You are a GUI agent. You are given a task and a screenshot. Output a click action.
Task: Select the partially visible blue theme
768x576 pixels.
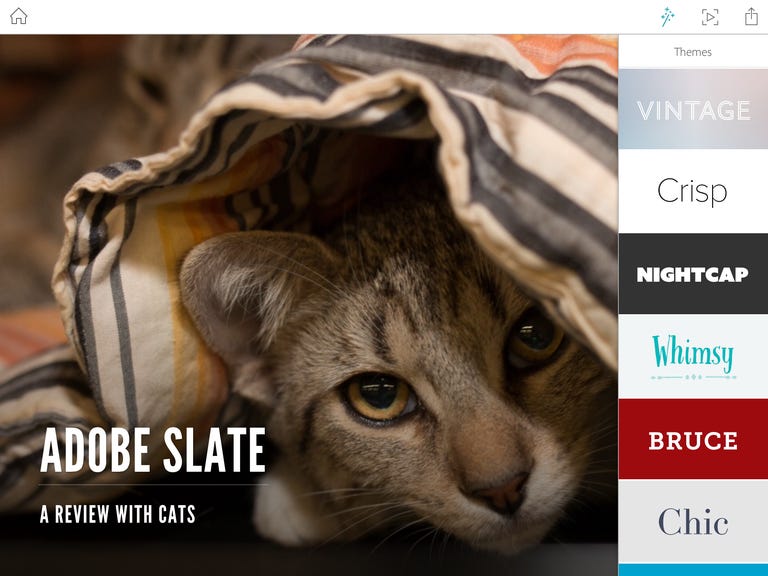click(693, 570)
